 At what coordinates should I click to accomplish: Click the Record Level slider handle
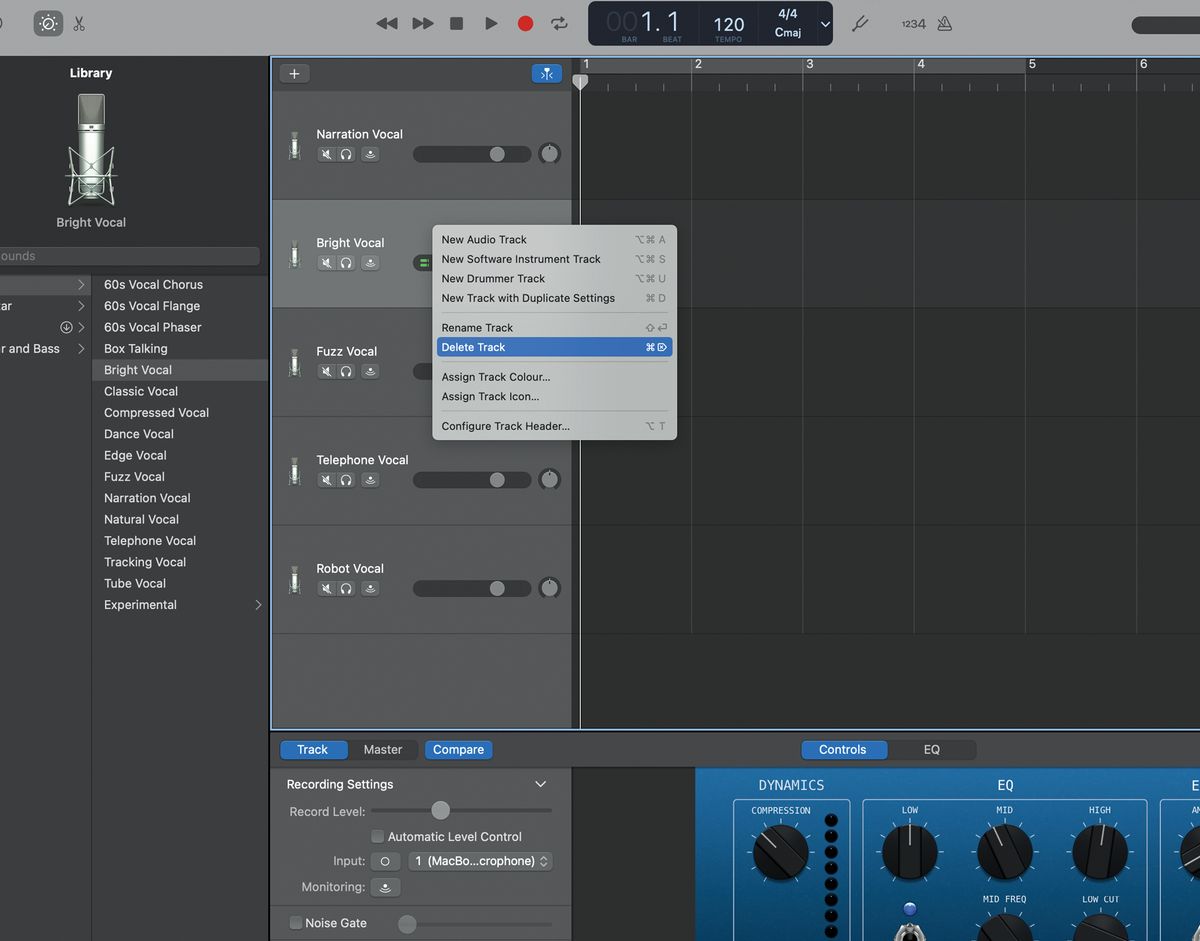click(443, 811)
